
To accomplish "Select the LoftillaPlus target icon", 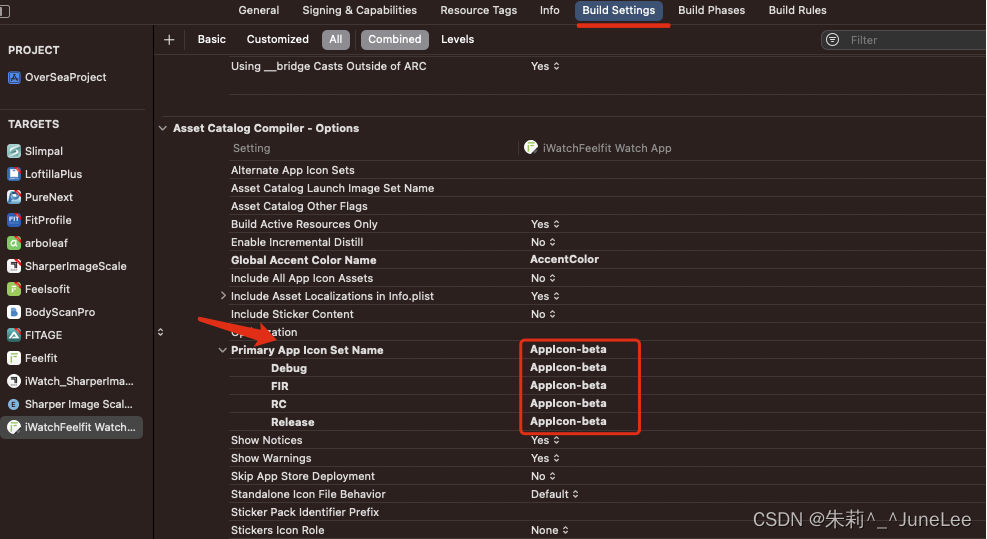I will click(14, 174).
